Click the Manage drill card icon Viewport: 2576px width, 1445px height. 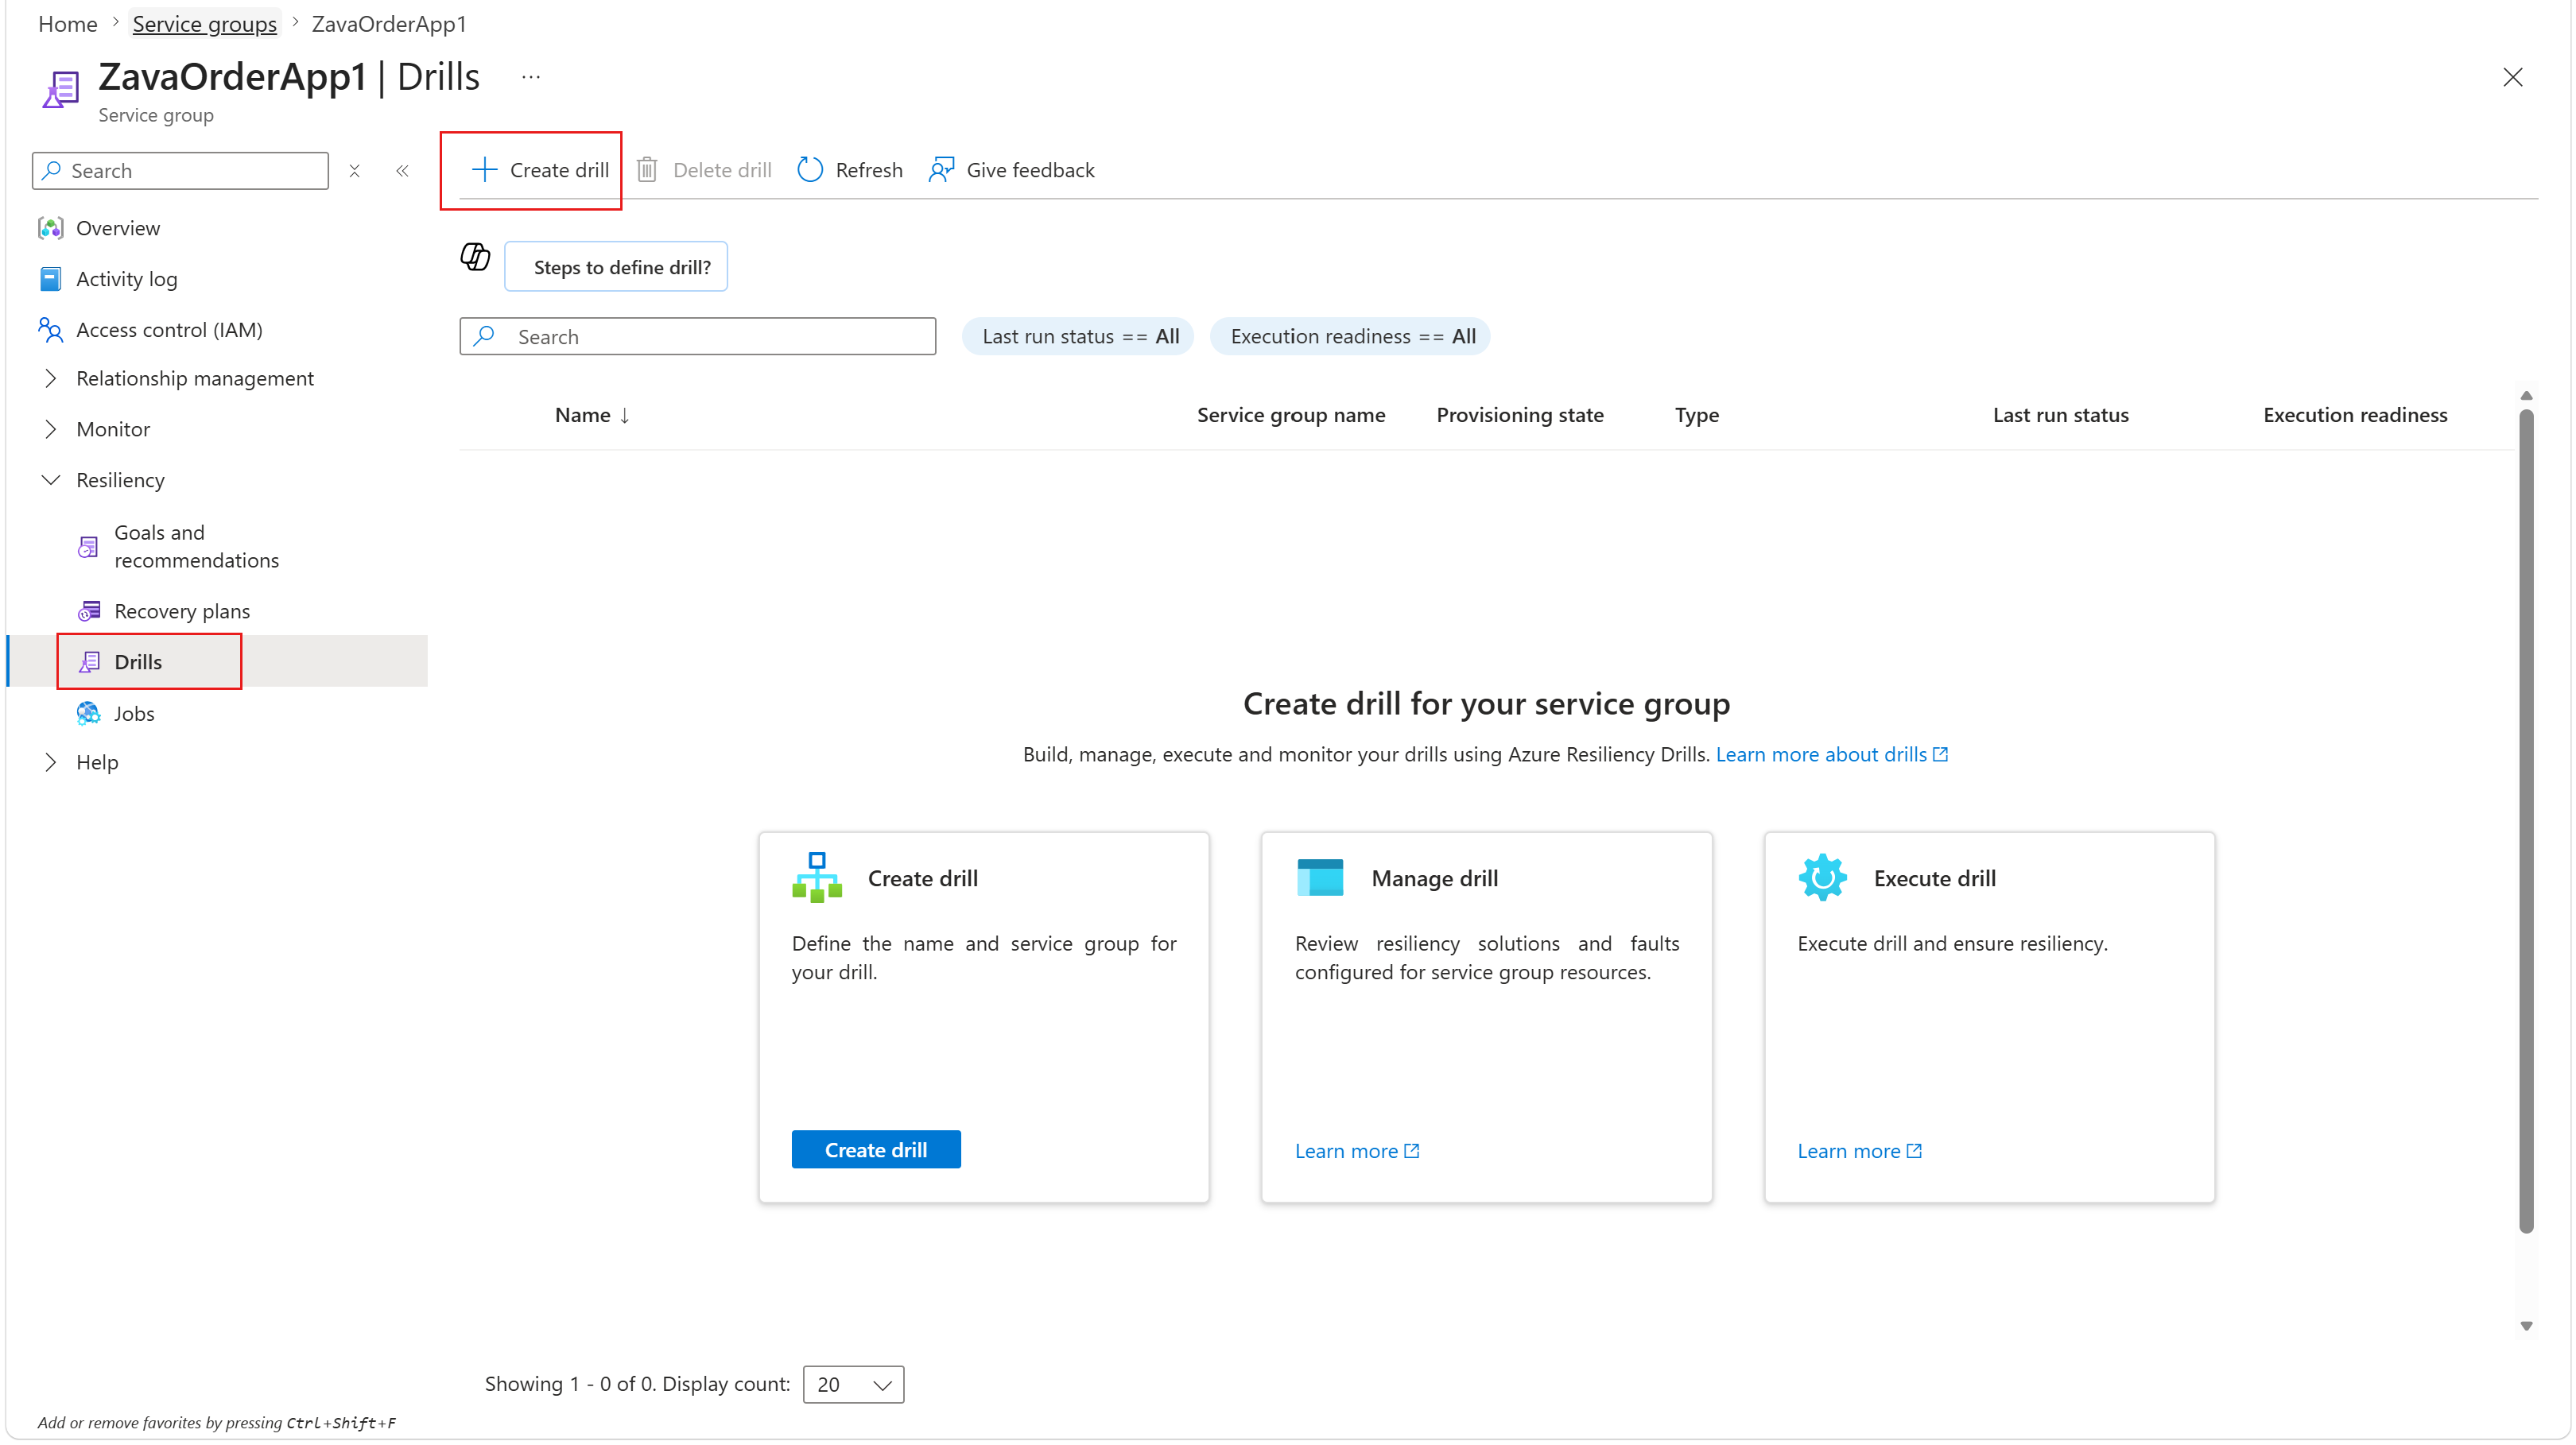1320,877
